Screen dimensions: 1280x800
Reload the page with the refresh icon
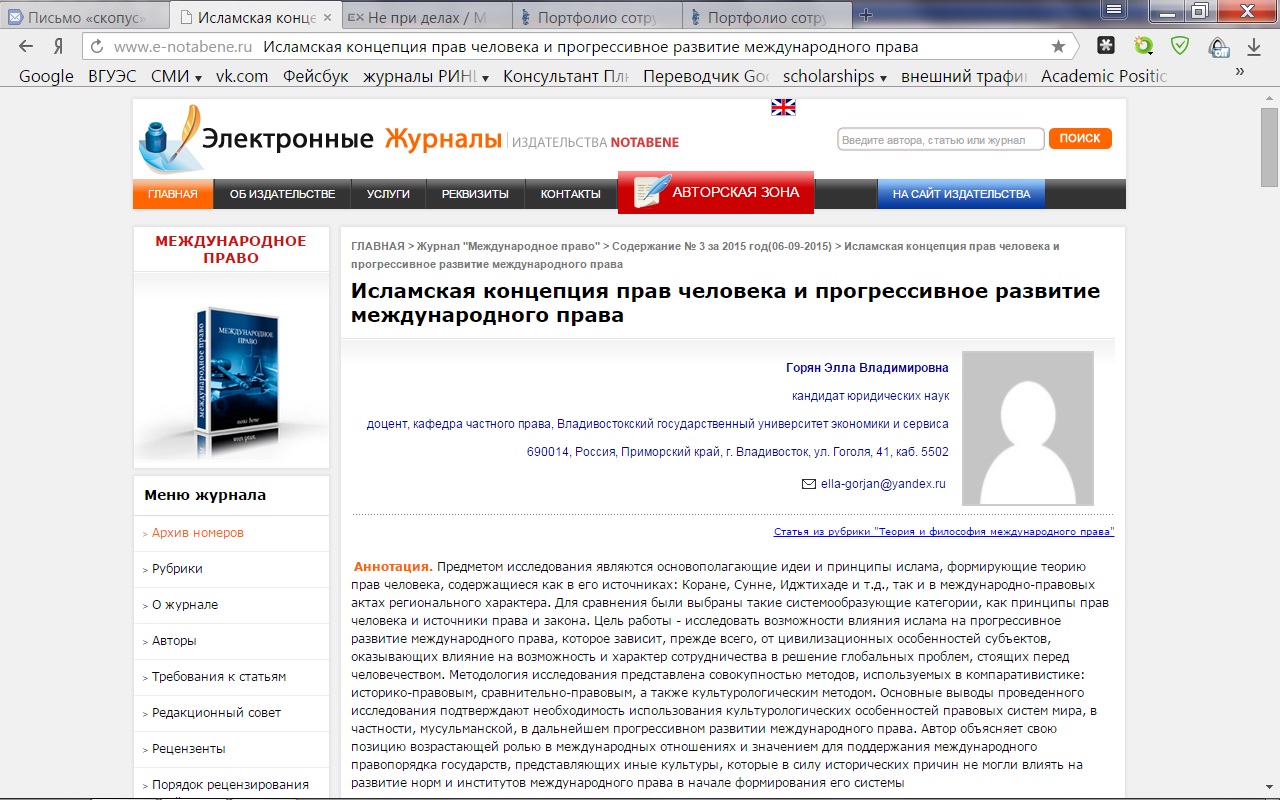(96, 47)
